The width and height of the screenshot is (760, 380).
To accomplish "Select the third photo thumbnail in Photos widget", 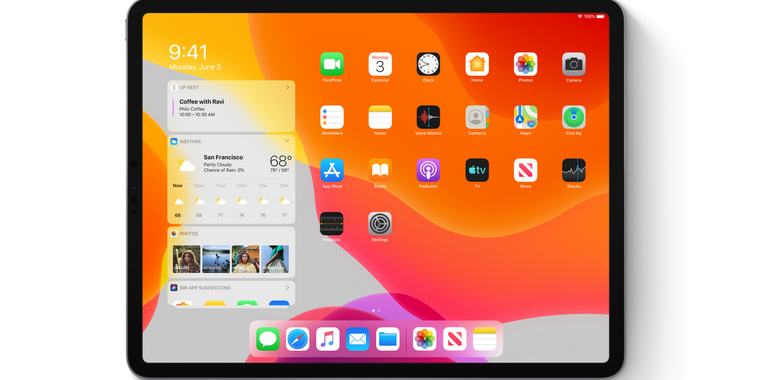I will pyautogui.click(x=246, y=259).
